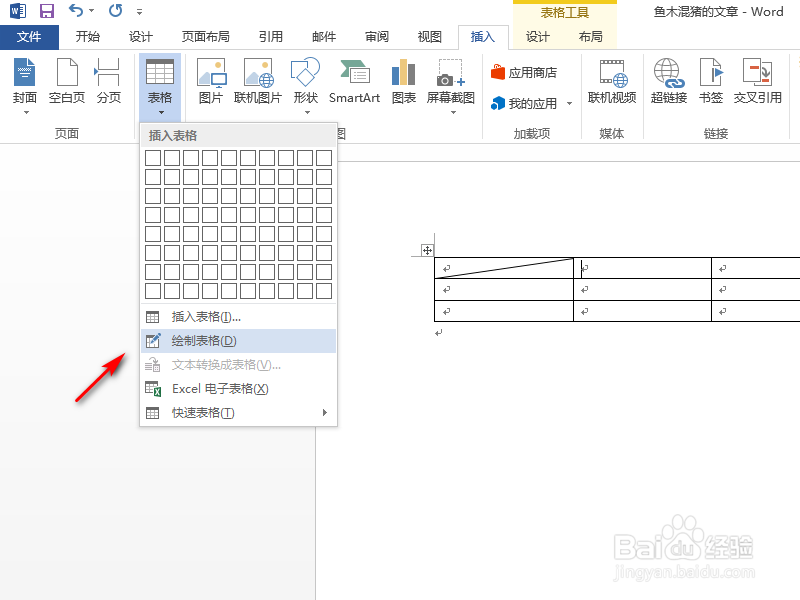Click the 表格 (Table) ribbon button
This screenshot has height=600, width=800.
pos(160,86)
